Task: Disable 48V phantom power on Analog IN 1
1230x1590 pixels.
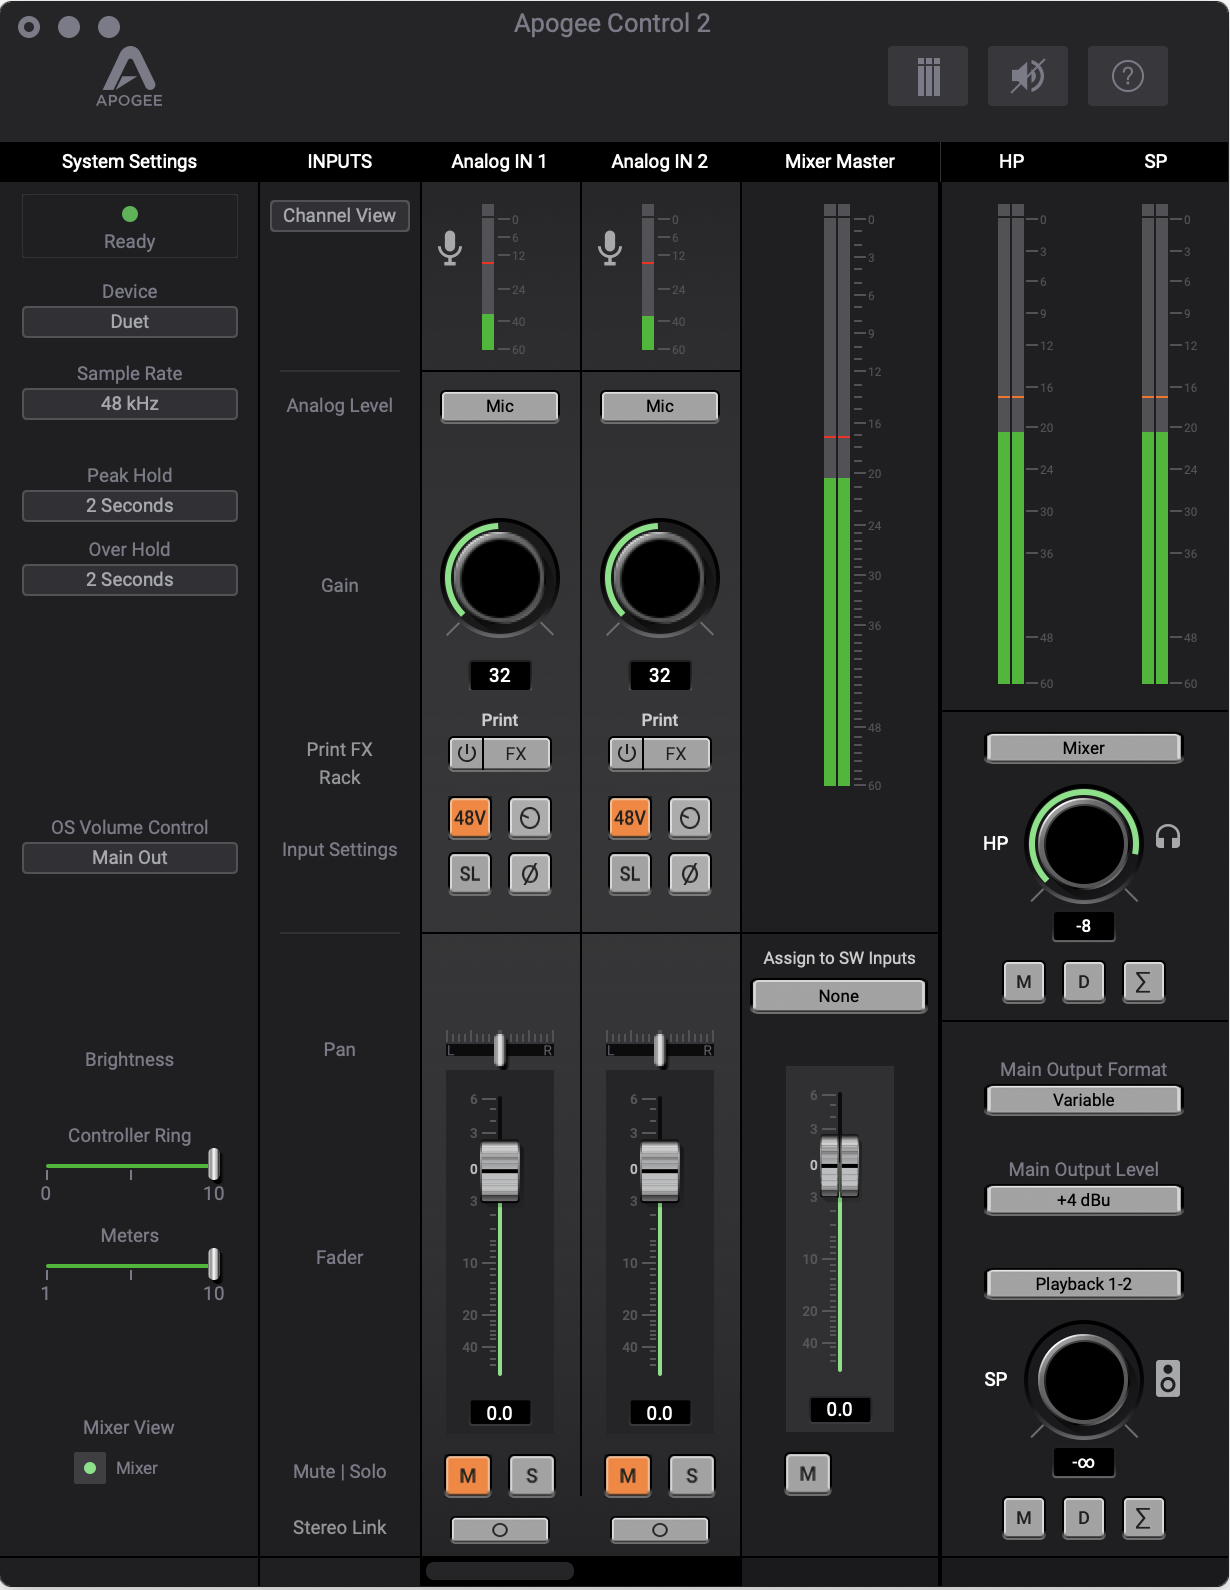Action: pyautogui.click(x=470, y=818)
